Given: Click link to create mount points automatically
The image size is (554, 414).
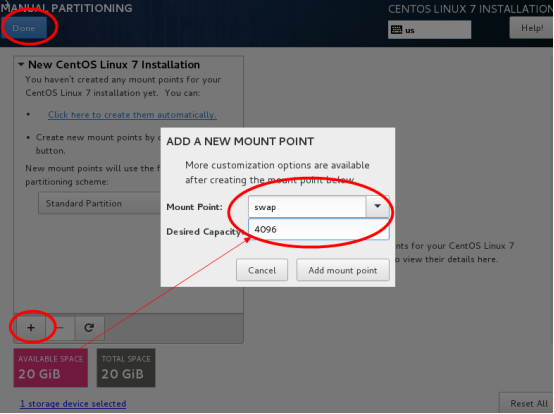Looking at the screenshot, I should (x=132, y=115).
